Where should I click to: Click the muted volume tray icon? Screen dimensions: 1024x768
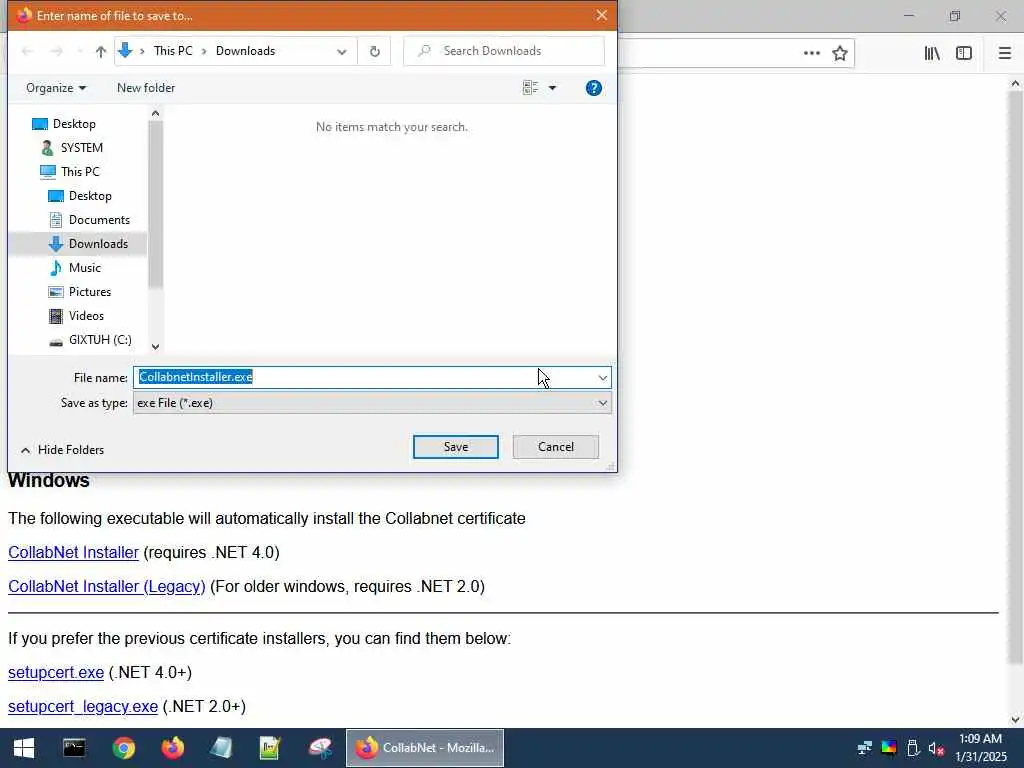(936, 748)
